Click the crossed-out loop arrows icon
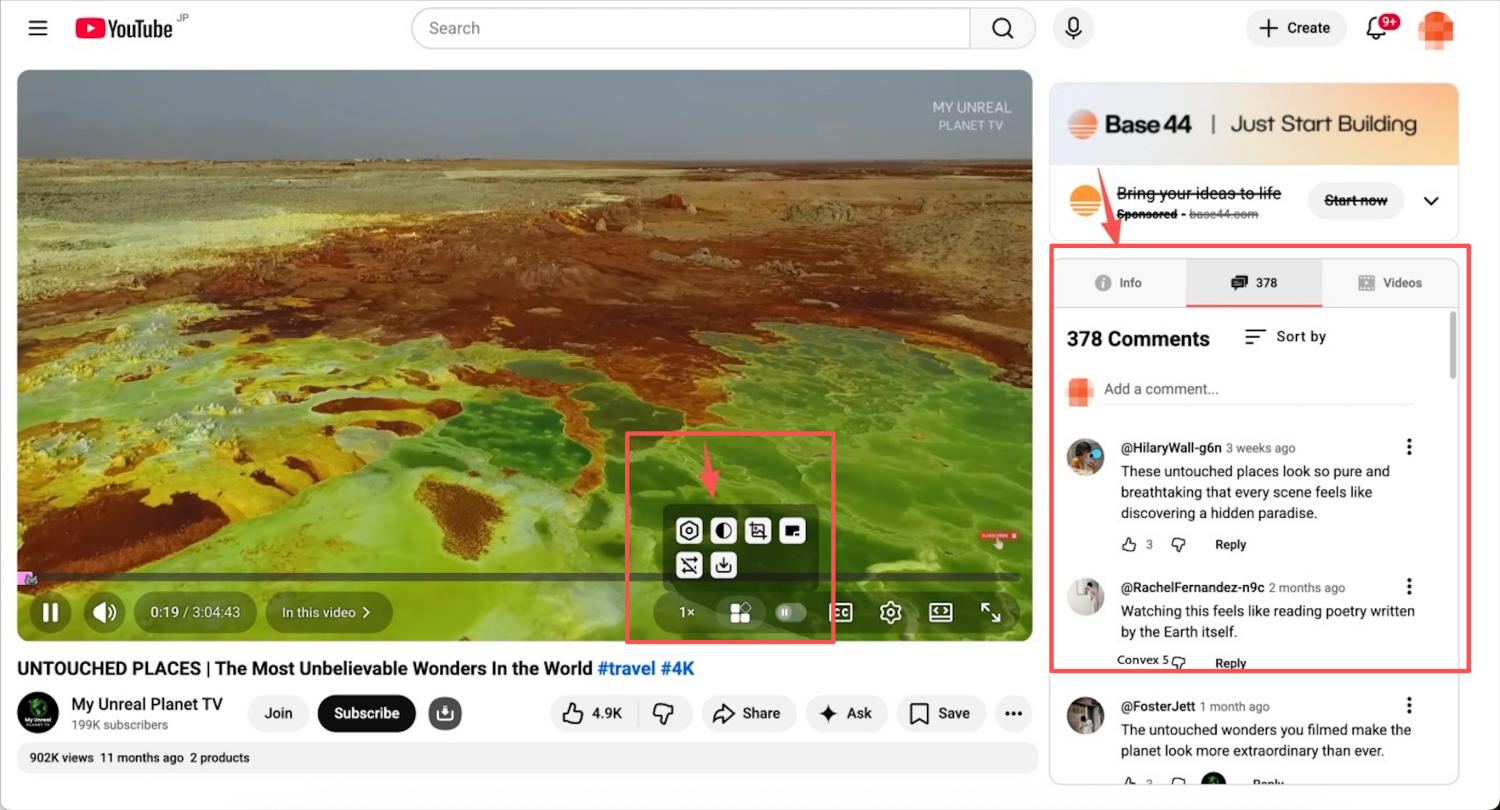Image resolution: width=1500 pixels, height=810 pixels. [689, 566]
